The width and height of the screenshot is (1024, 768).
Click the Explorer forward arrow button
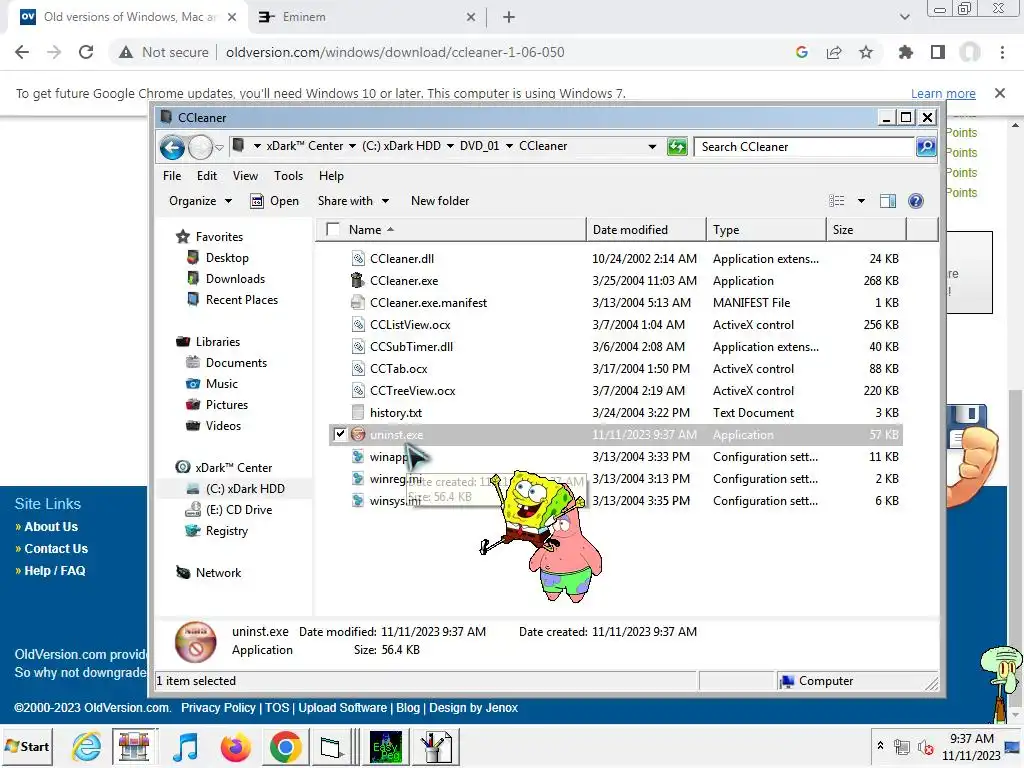(200, 148)
